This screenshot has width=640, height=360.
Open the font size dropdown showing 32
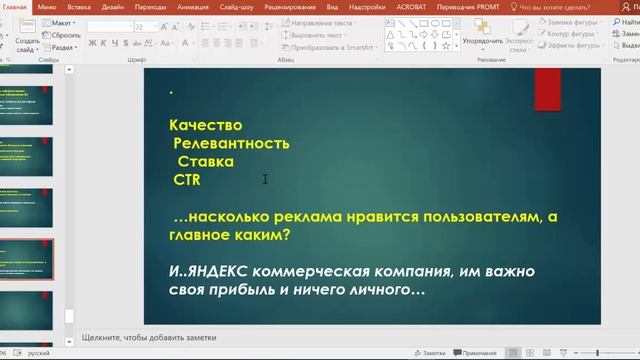(x=146, y=27)
